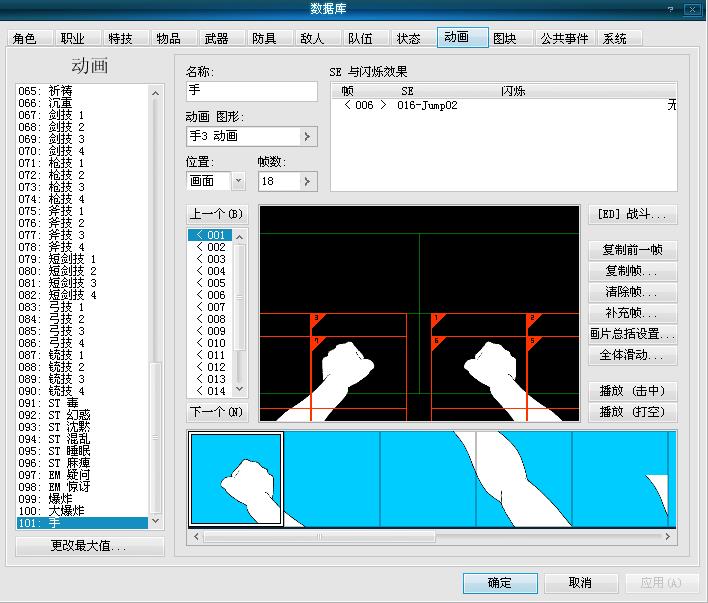Select the first fist cell thumbnail
Screen dimensions: 708x603
[x=236, y=479]
